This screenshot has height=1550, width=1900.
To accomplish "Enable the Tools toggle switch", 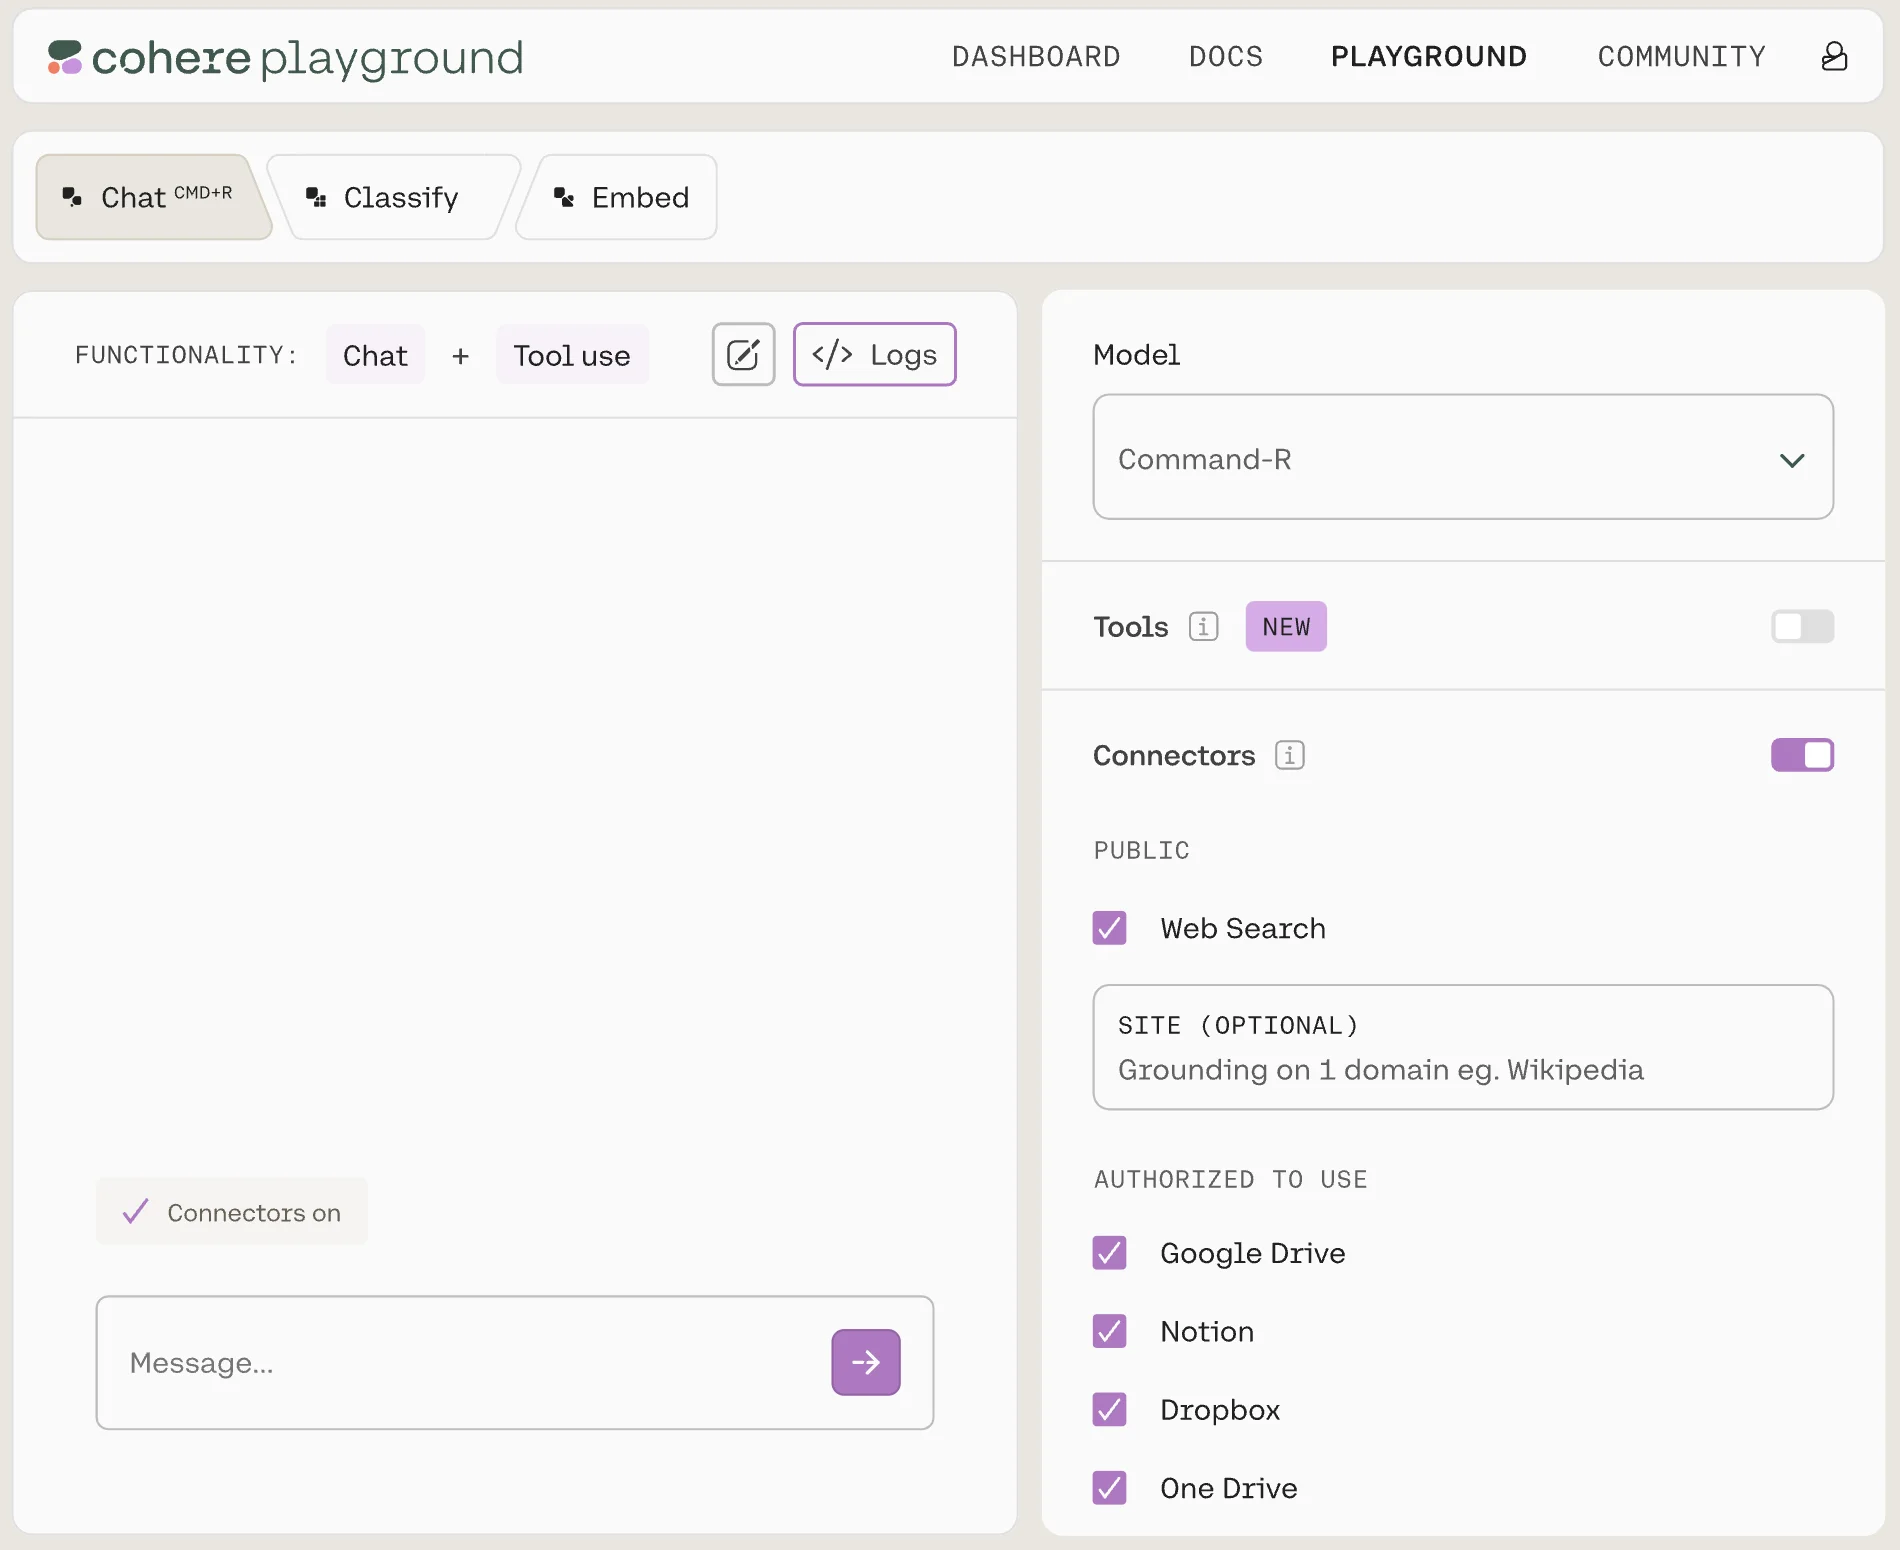I will pos(1802,626).
